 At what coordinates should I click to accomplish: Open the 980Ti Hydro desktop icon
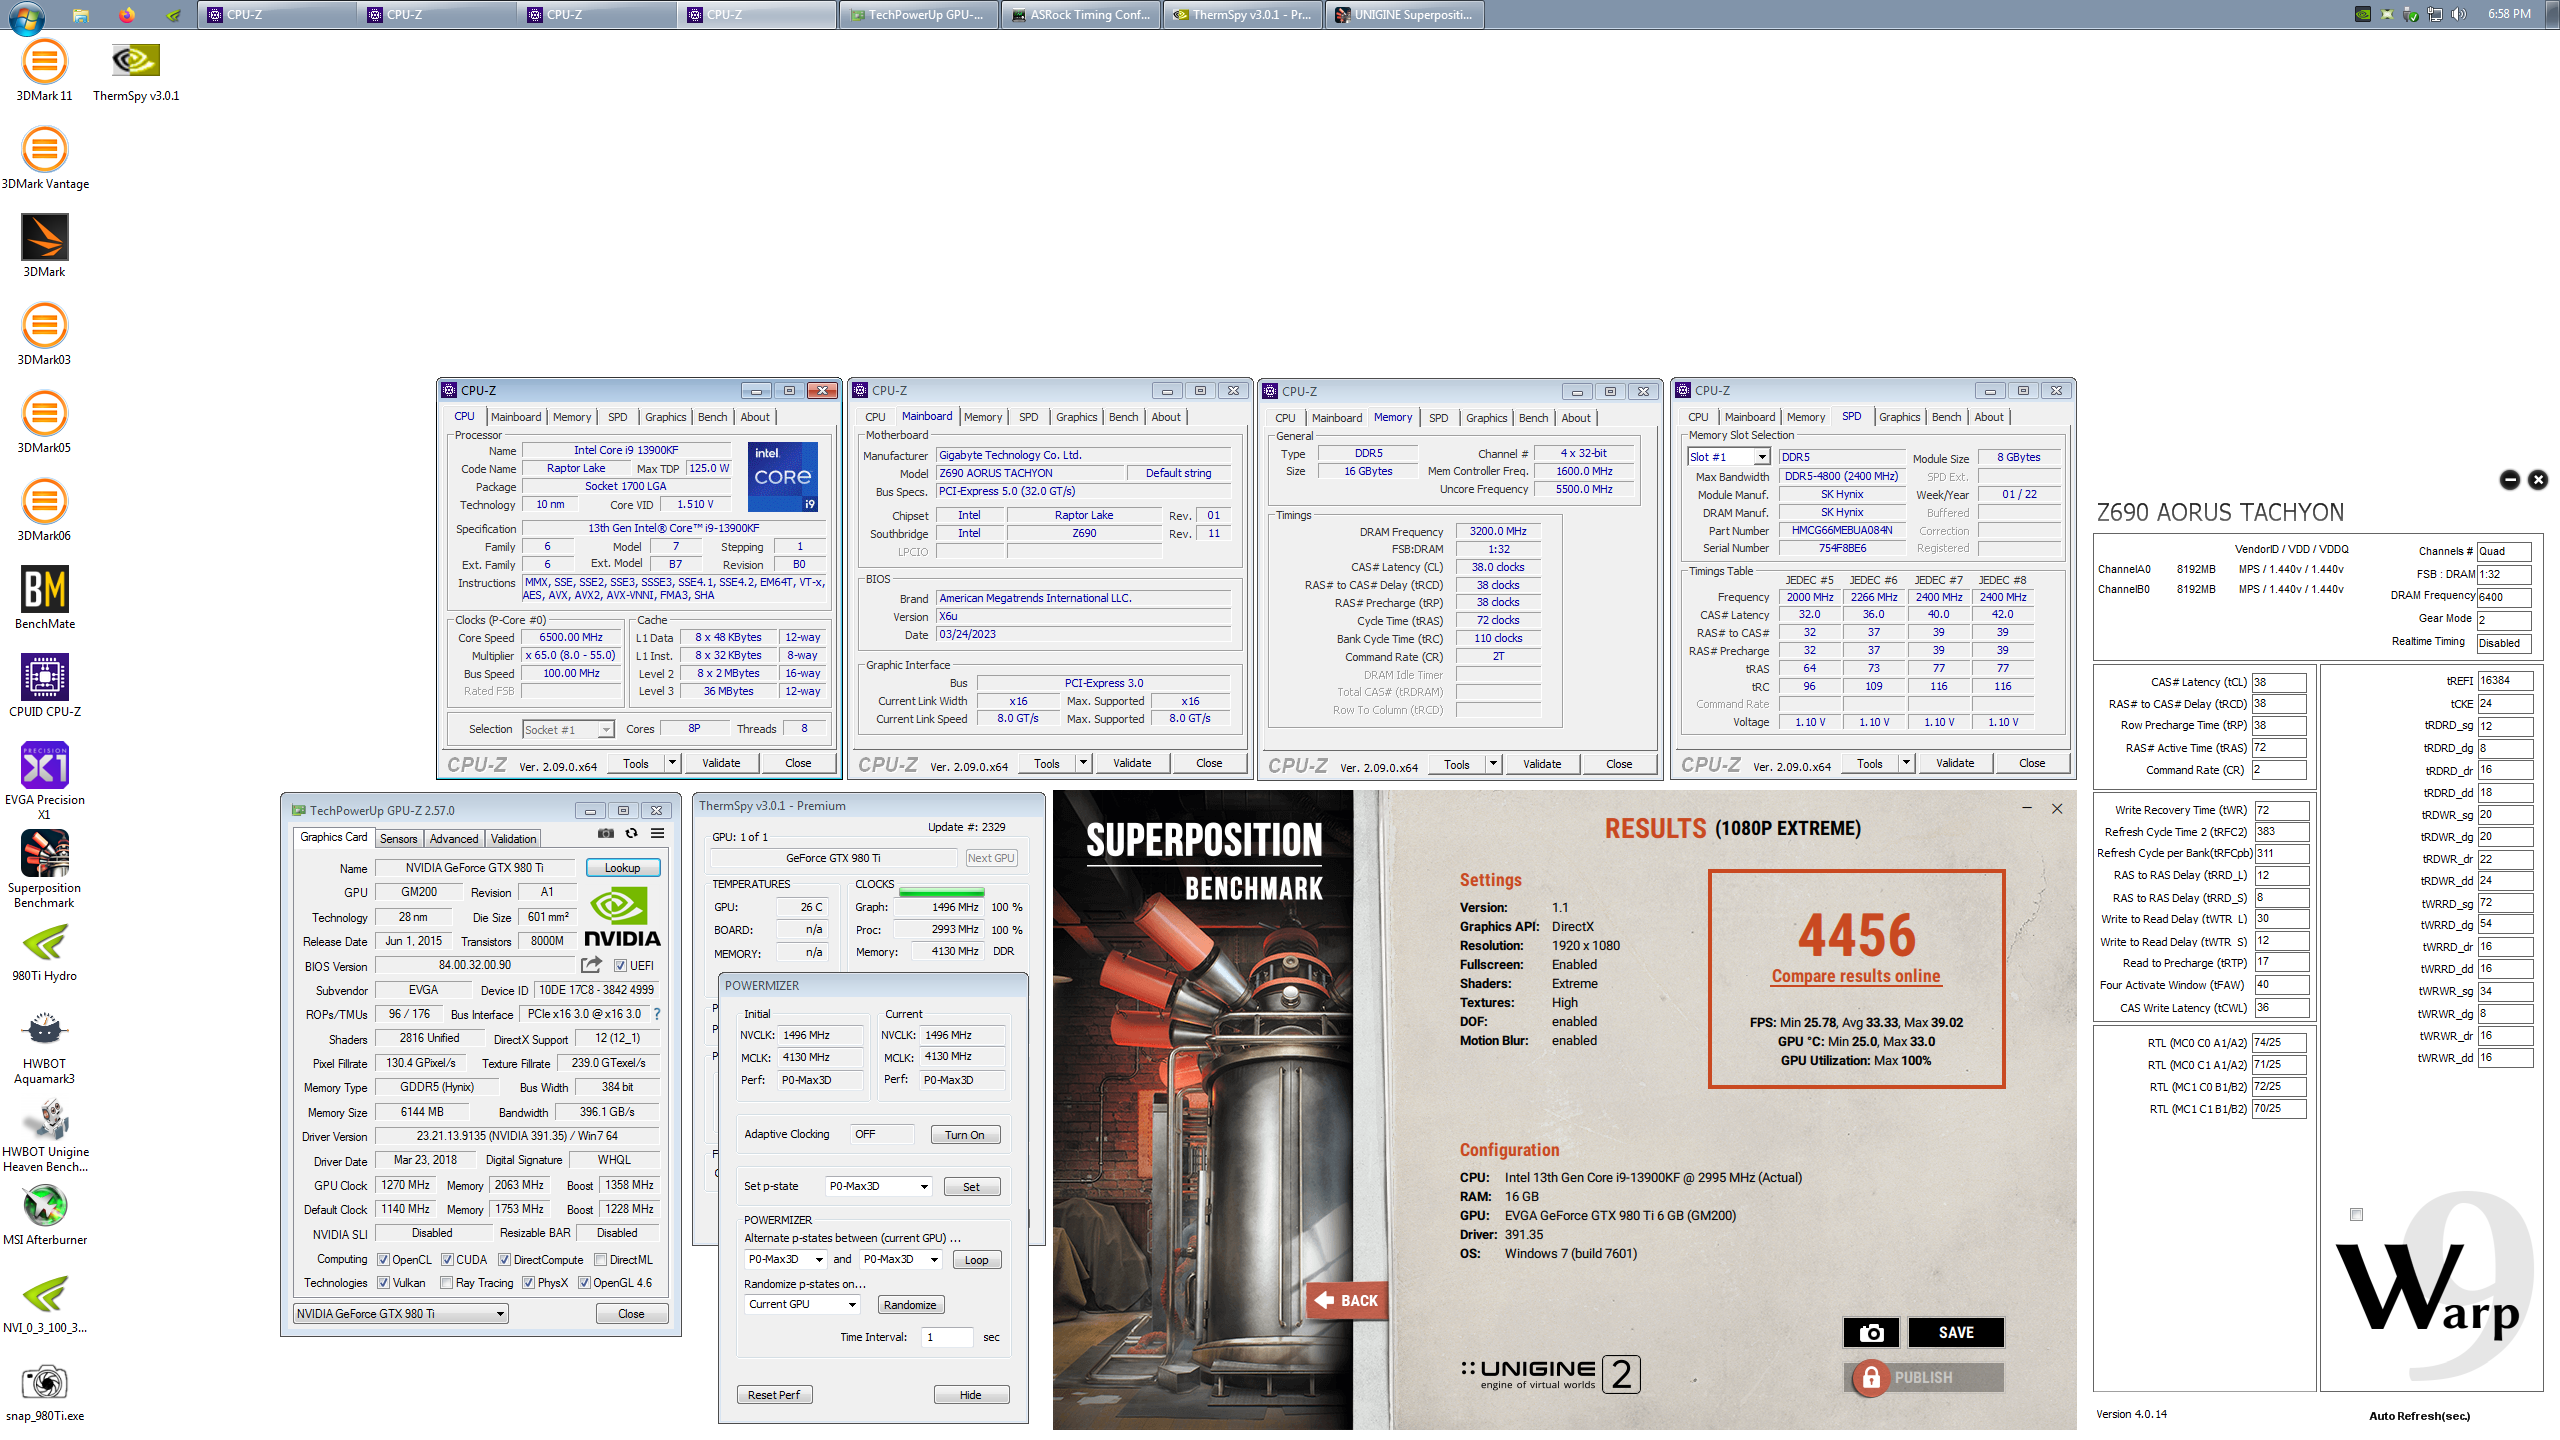(44, 952)
